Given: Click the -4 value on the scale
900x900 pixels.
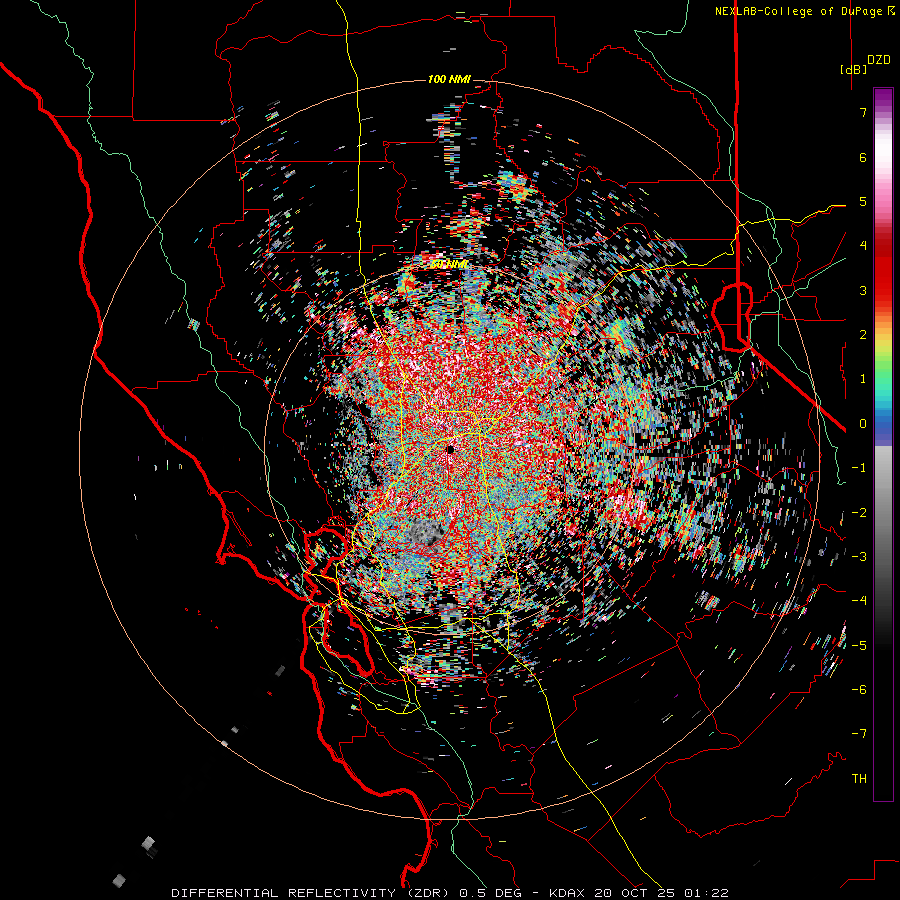Looking at the screenshot, I should [859, 601].
